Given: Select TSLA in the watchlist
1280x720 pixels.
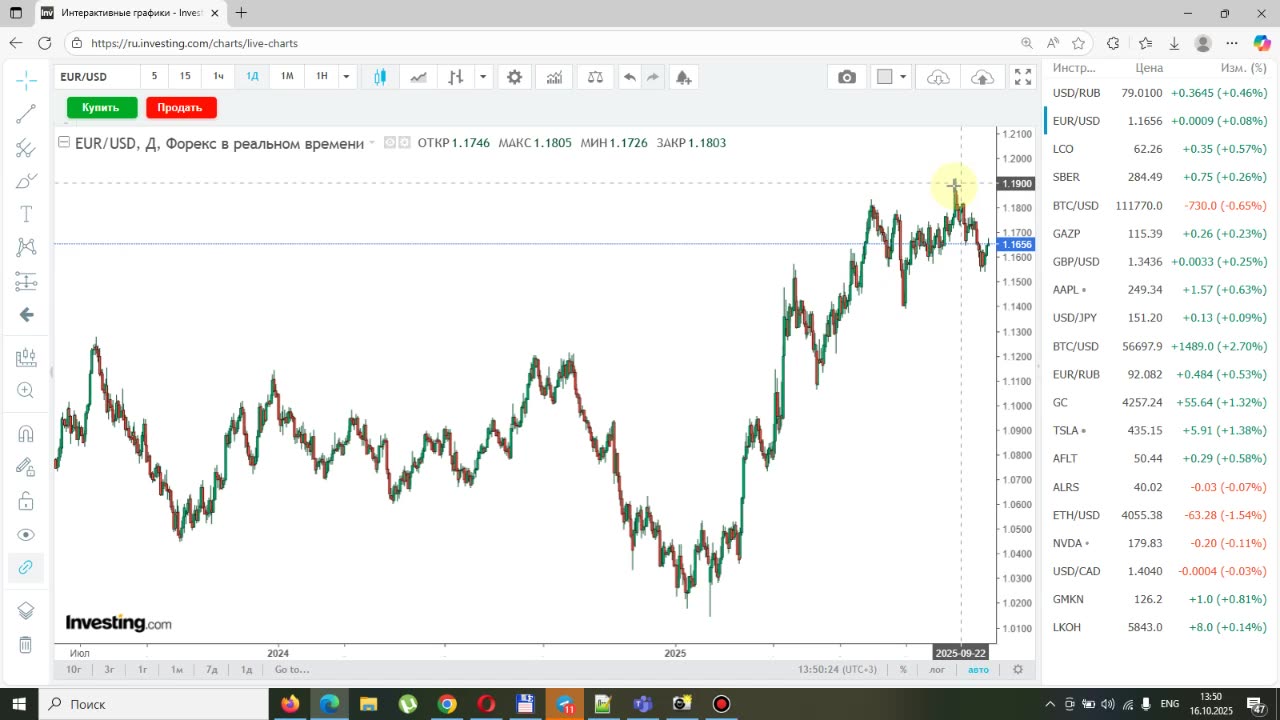Looking at the screenshot, I should (x=1160, y=431).
